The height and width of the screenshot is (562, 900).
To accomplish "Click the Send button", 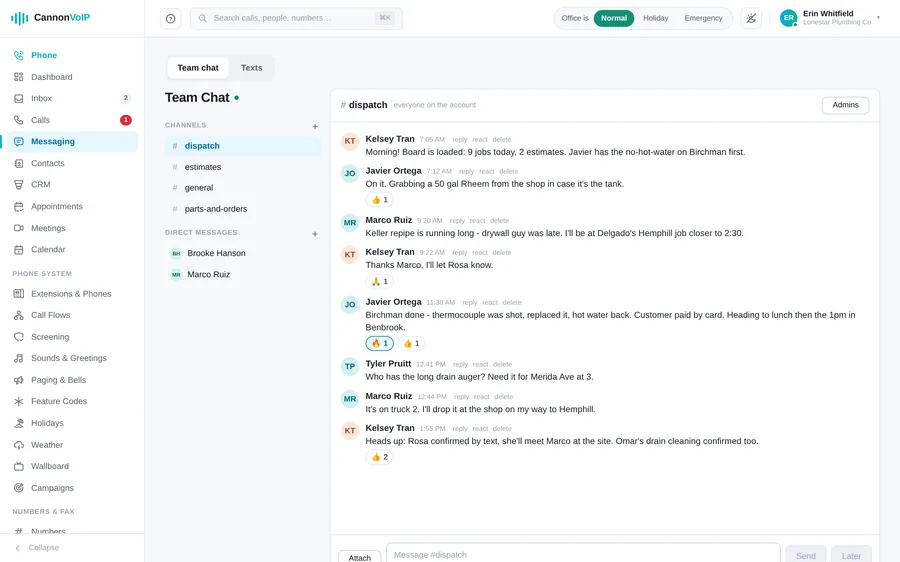I will coord(805,555).
